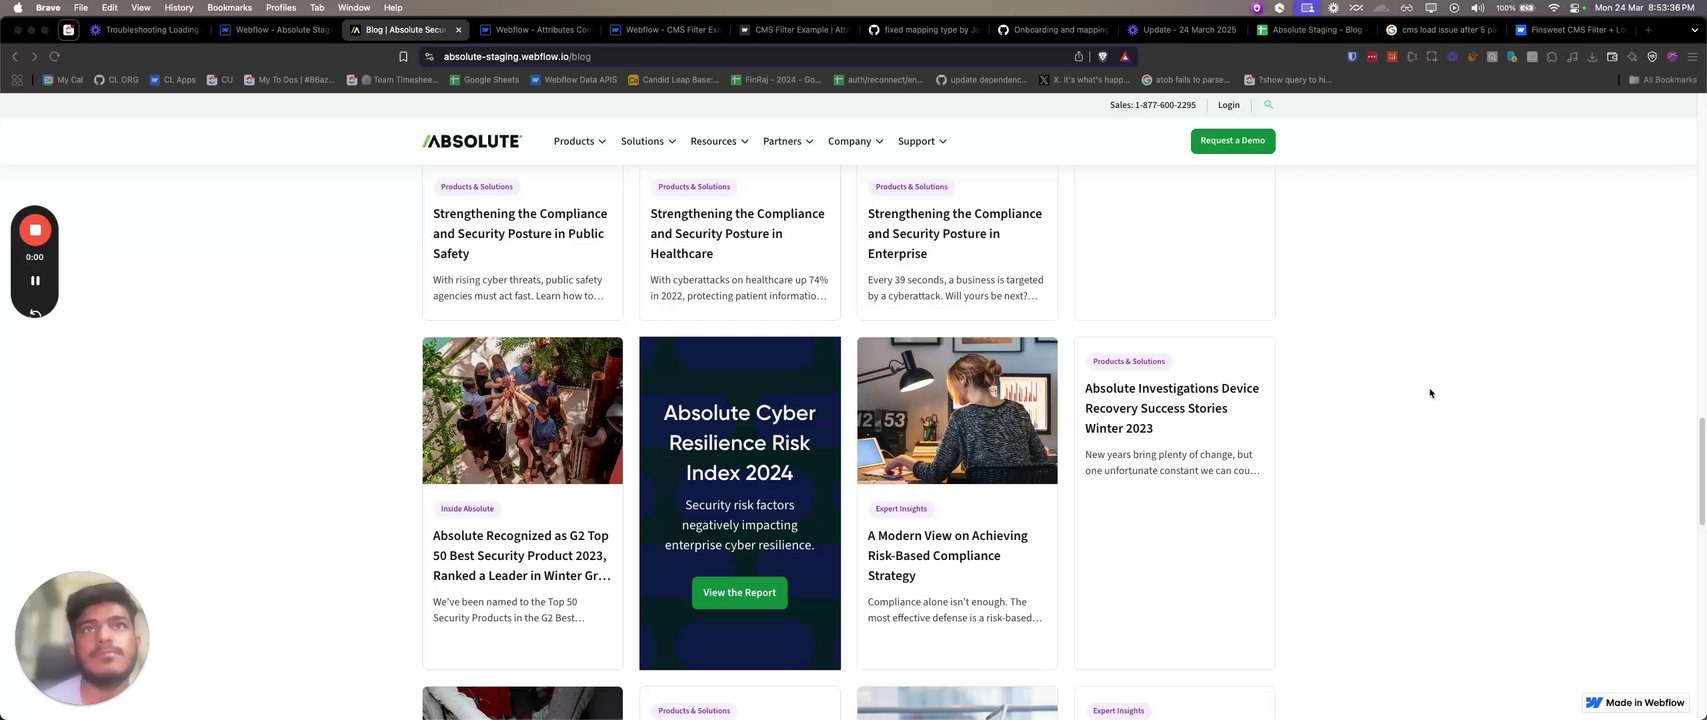
Task: Open the All Bookmarks folder
Action: [x=1663, y=80]
